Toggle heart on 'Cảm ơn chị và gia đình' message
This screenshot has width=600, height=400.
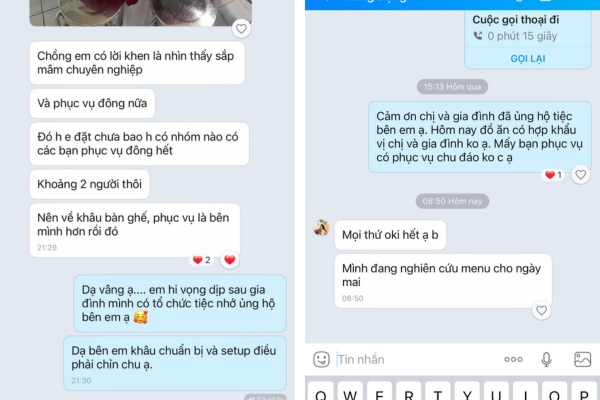coord(580,175)
